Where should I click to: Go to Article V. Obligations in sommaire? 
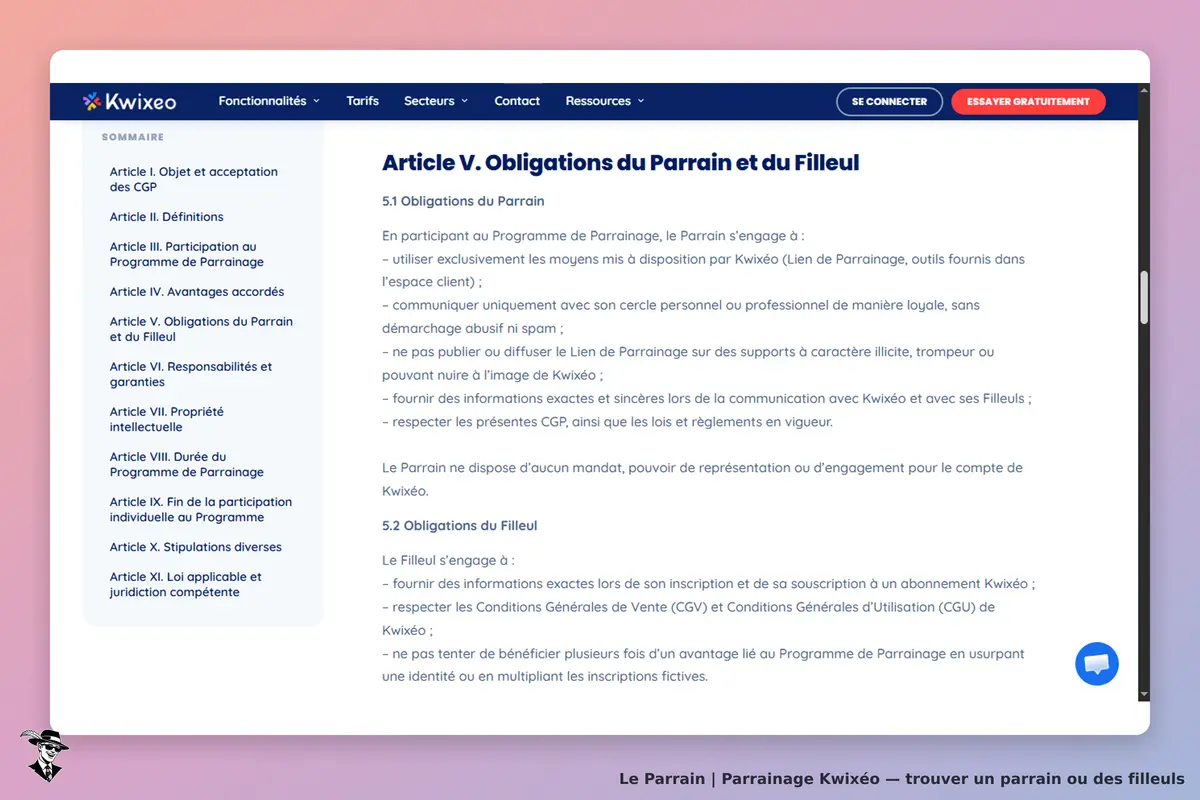[x=201, y=329]
